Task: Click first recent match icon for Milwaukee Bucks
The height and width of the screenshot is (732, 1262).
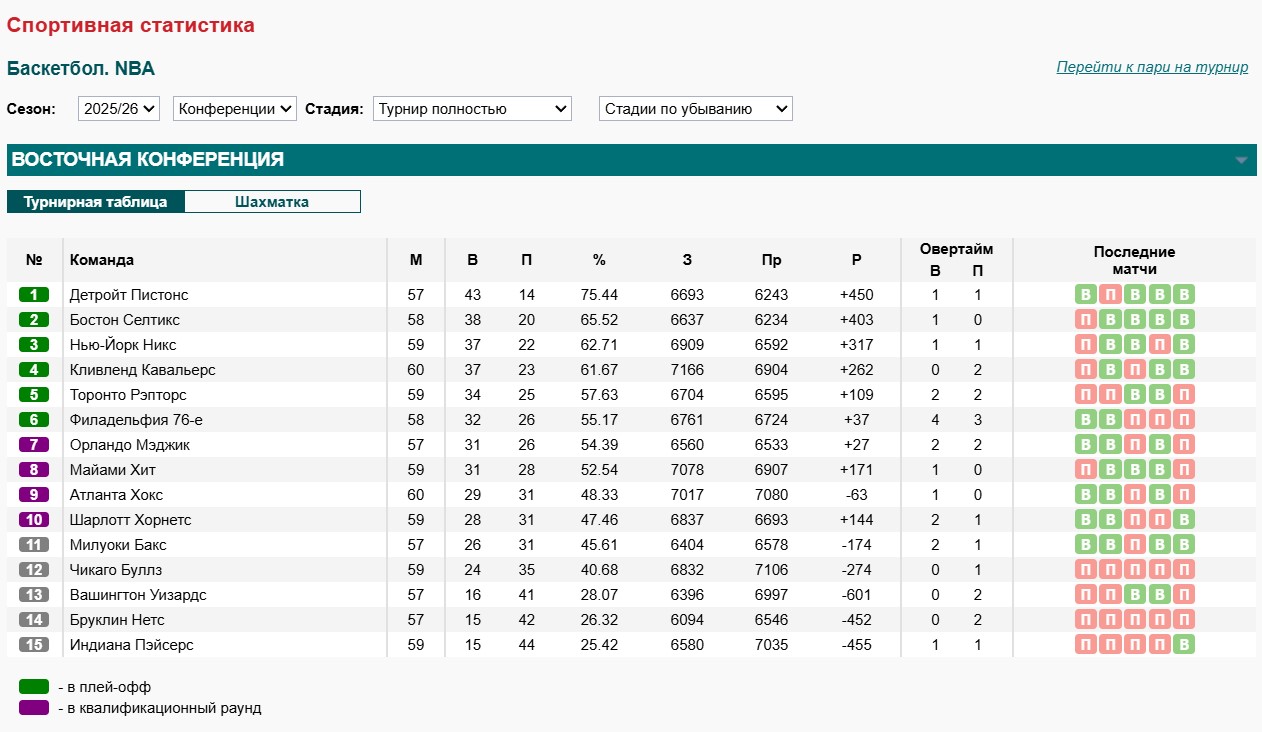Action: click(1085, 545)
